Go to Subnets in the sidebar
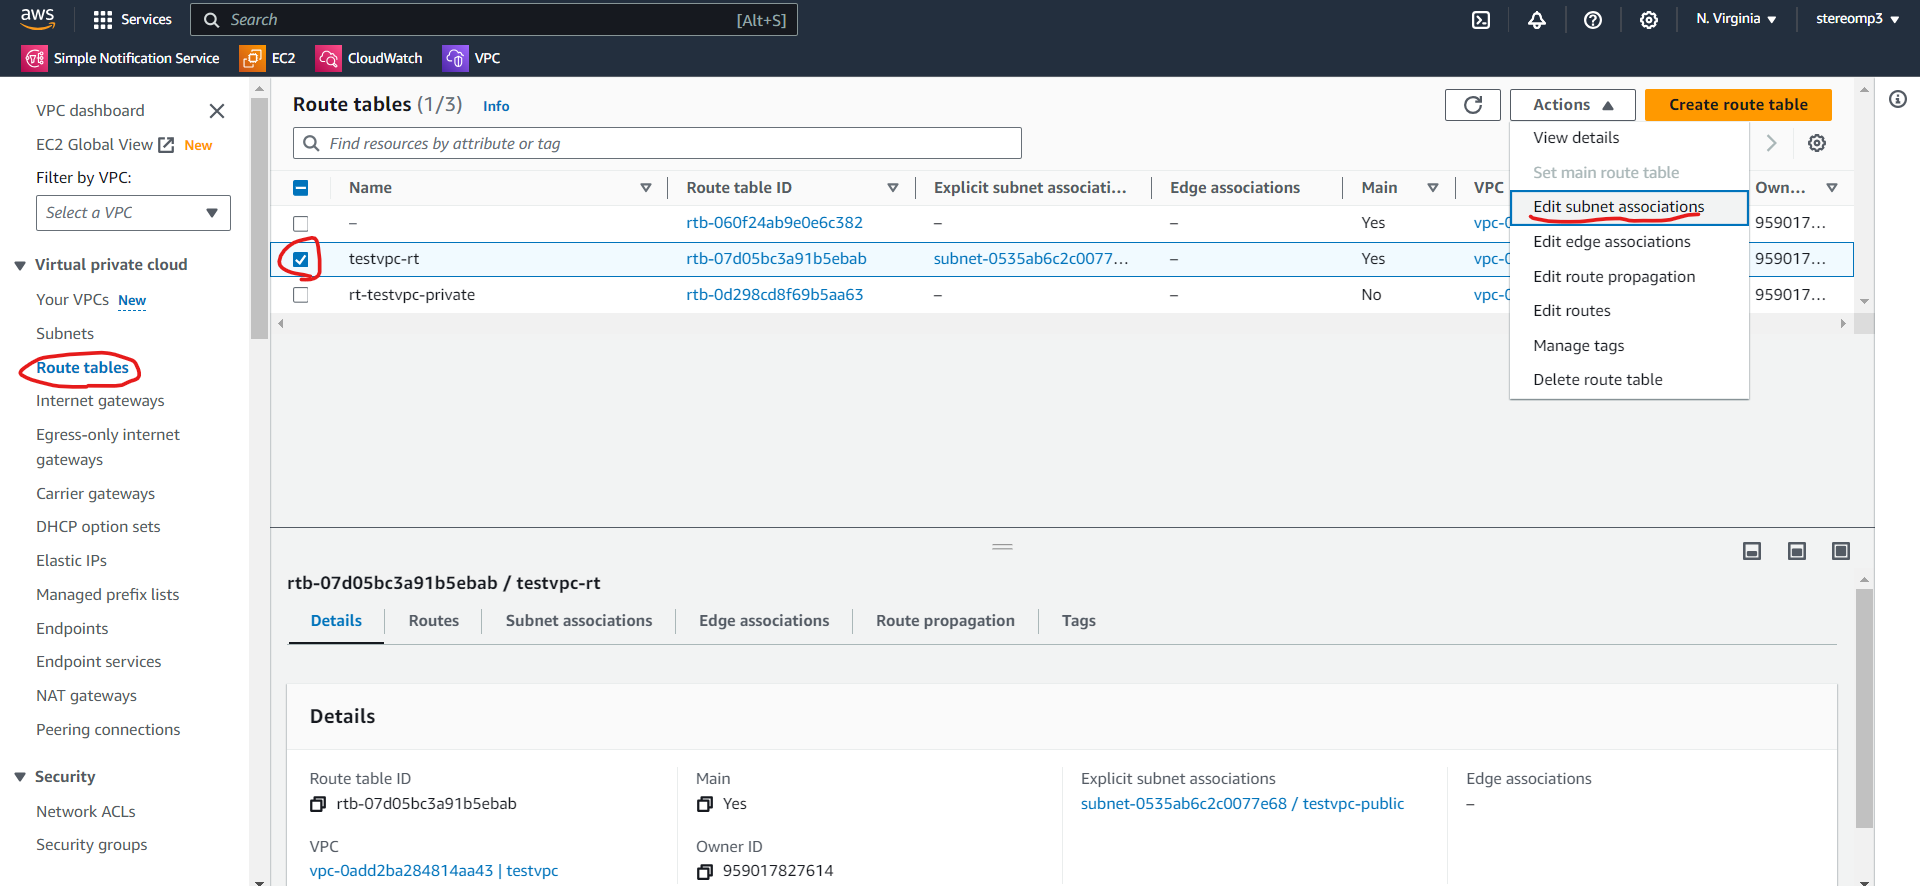 click(x=65, y=334)
